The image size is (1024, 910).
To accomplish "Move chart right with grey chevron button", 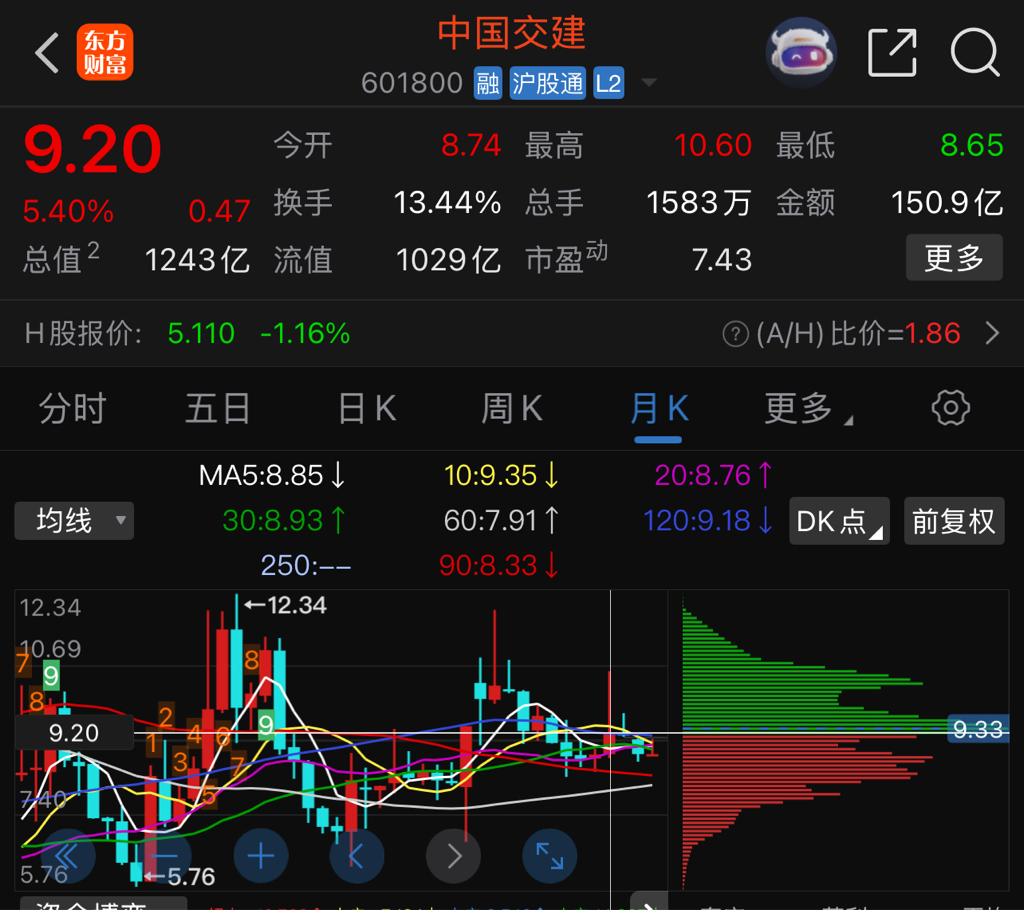I will click(x=453, y=856).
